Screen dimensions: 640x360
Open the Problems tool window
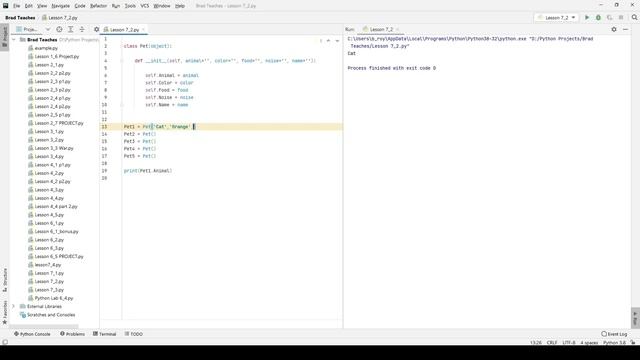pos(73,334)
